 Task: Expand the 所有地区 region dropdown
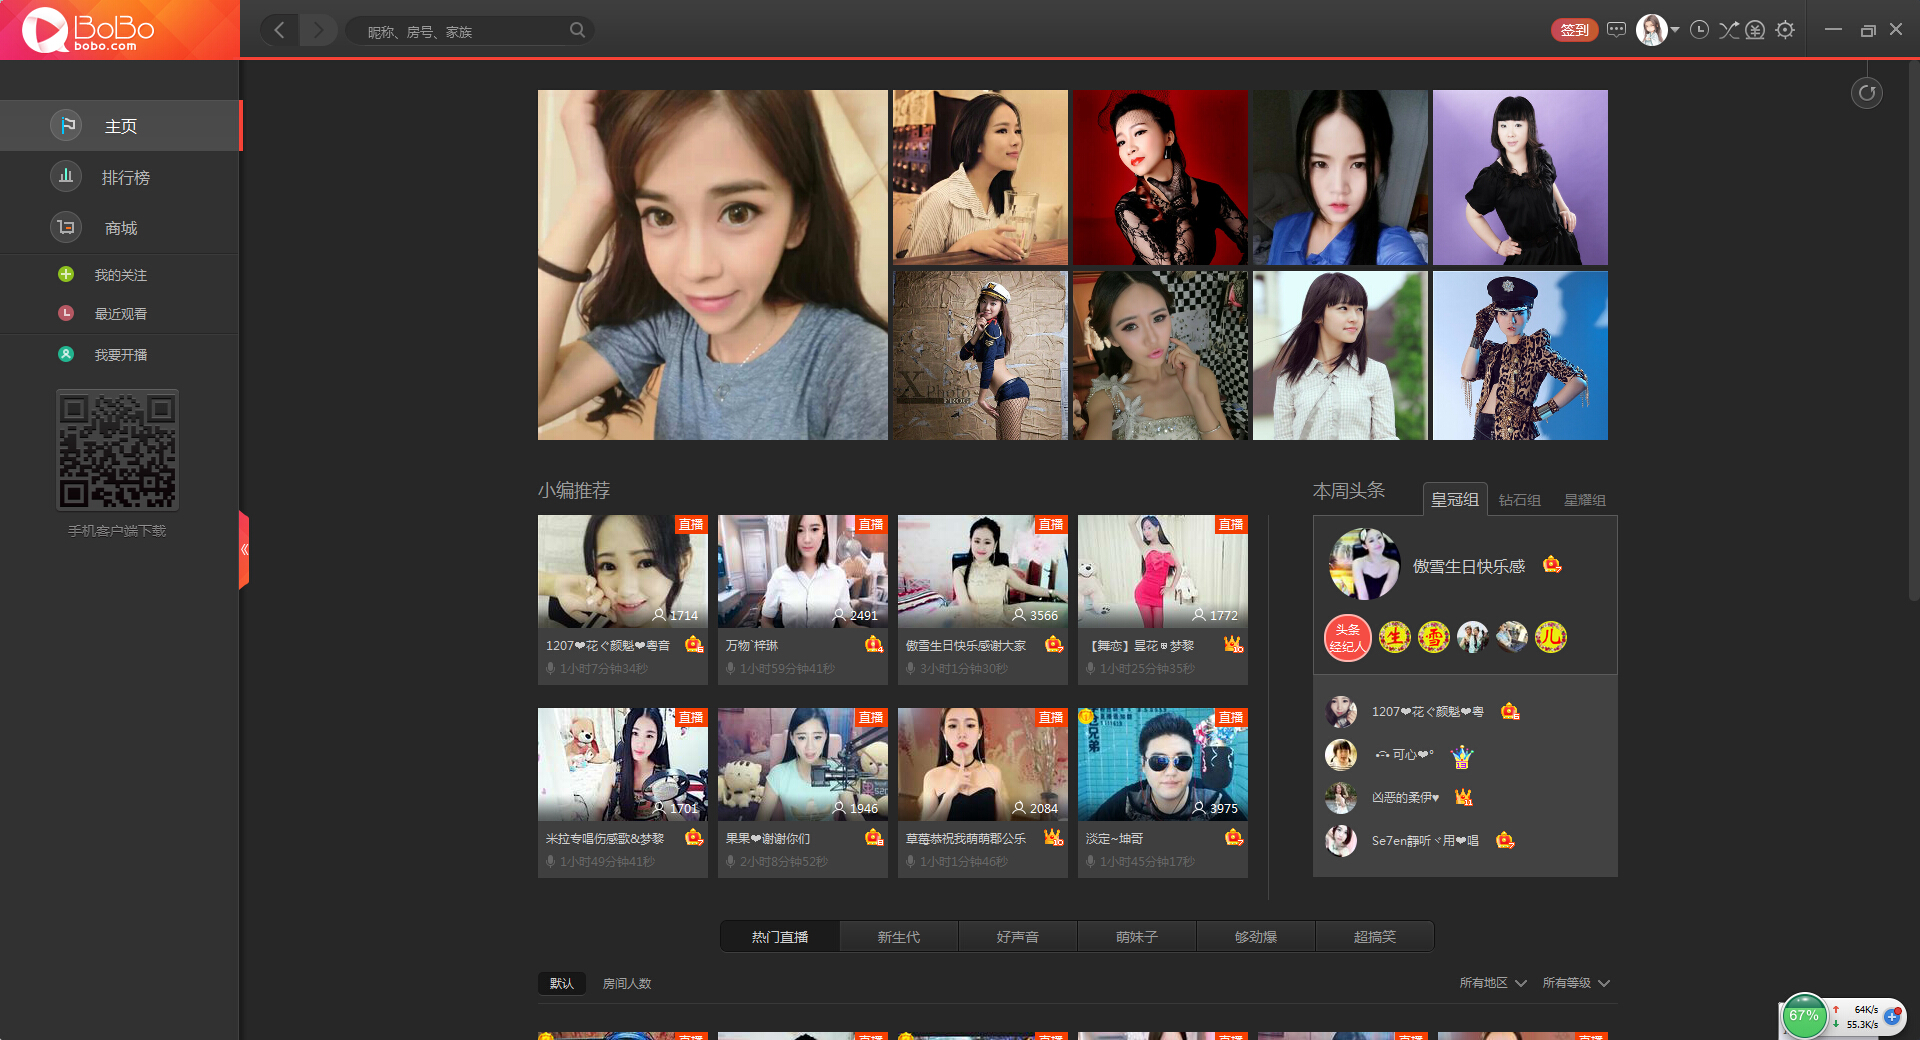point(1493,983)
